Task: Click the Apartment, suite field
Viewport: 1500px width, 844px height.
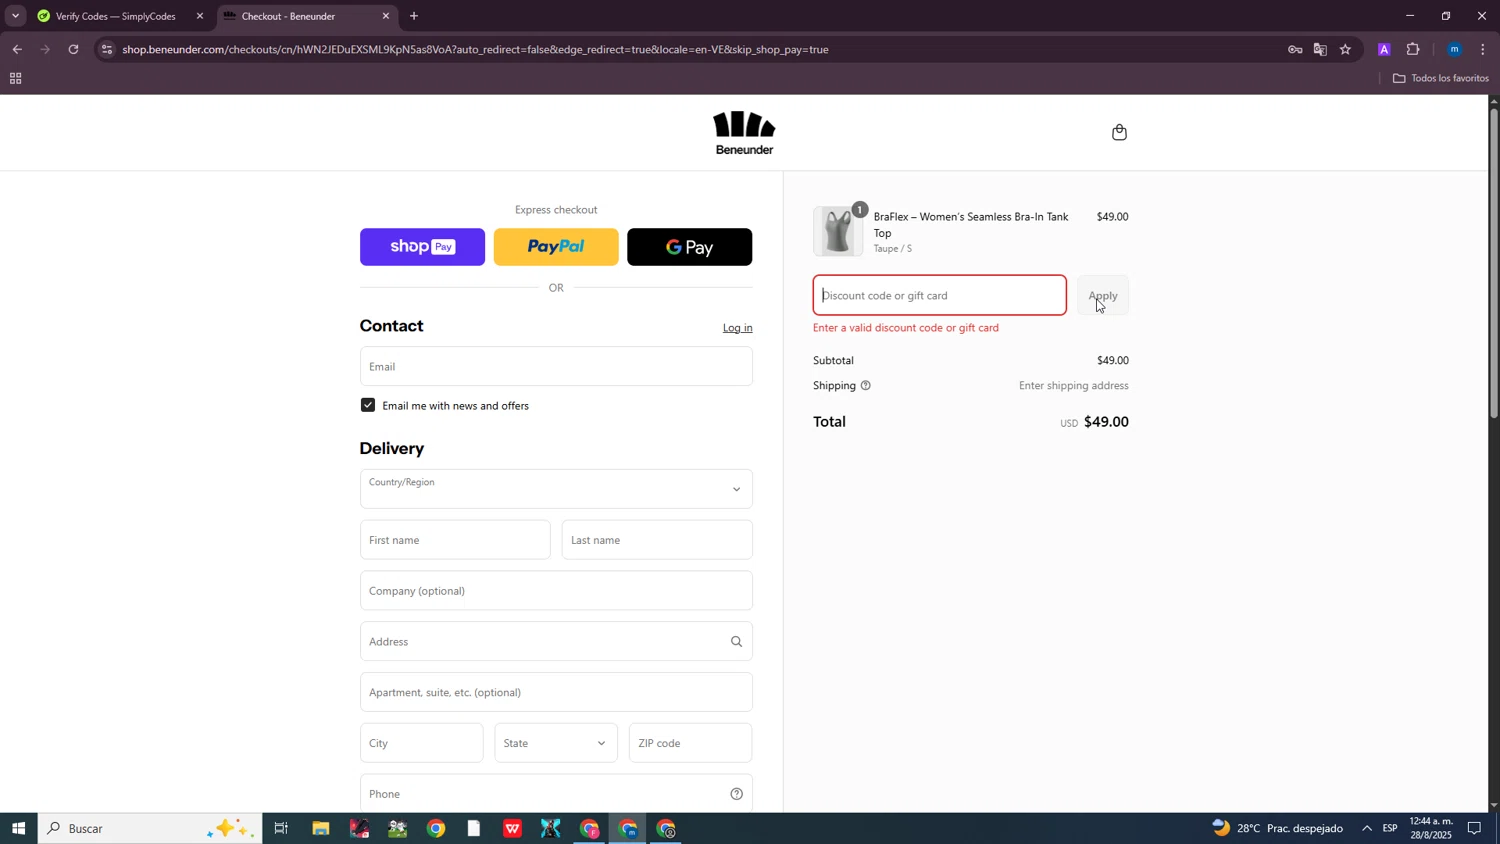Action: click(x=556, y=692)
